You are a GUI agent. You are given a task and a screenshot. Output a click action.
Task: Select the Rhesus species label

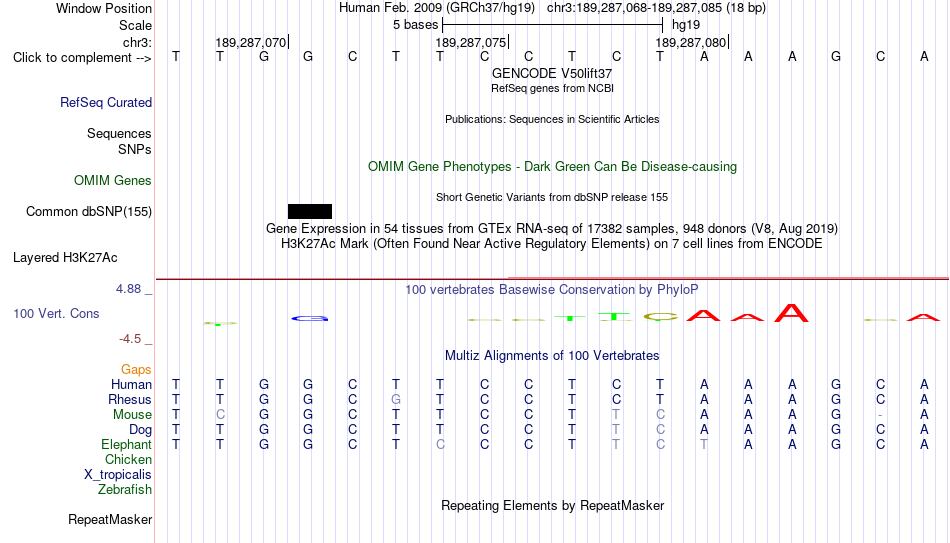click(x=130, y=399)
